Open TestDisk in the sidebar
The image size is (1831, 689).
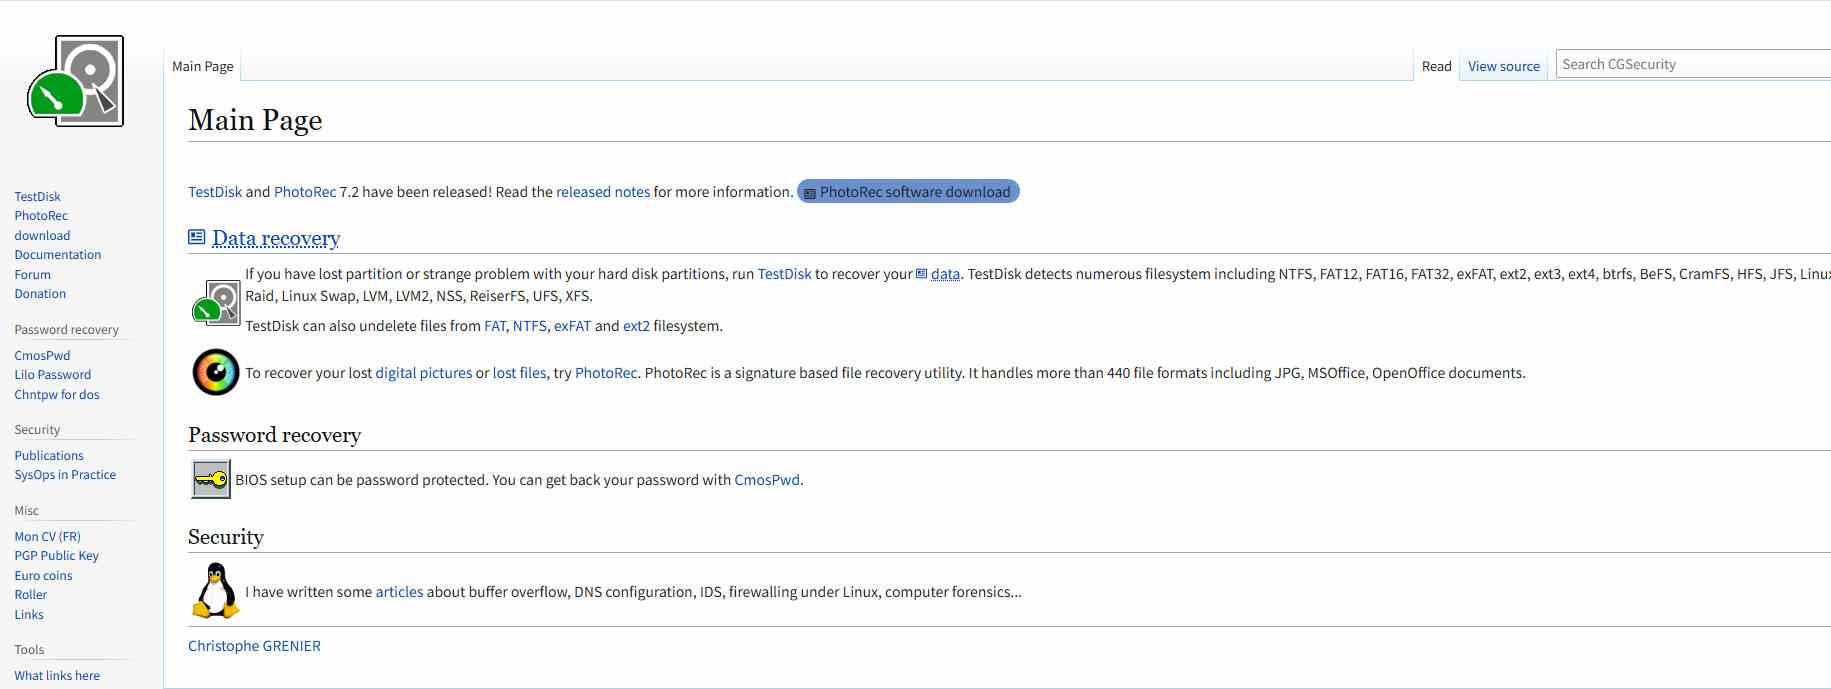(37, 196)
